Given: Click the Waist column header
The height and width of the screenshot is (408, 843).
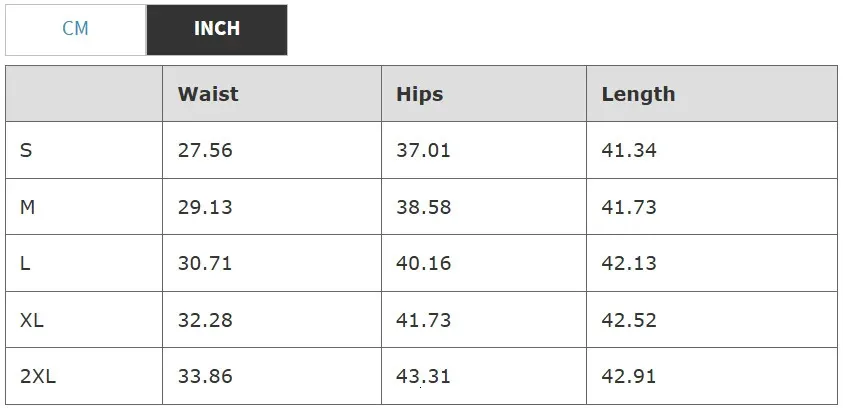Looking at the screenshot, I should click(208, 94).
